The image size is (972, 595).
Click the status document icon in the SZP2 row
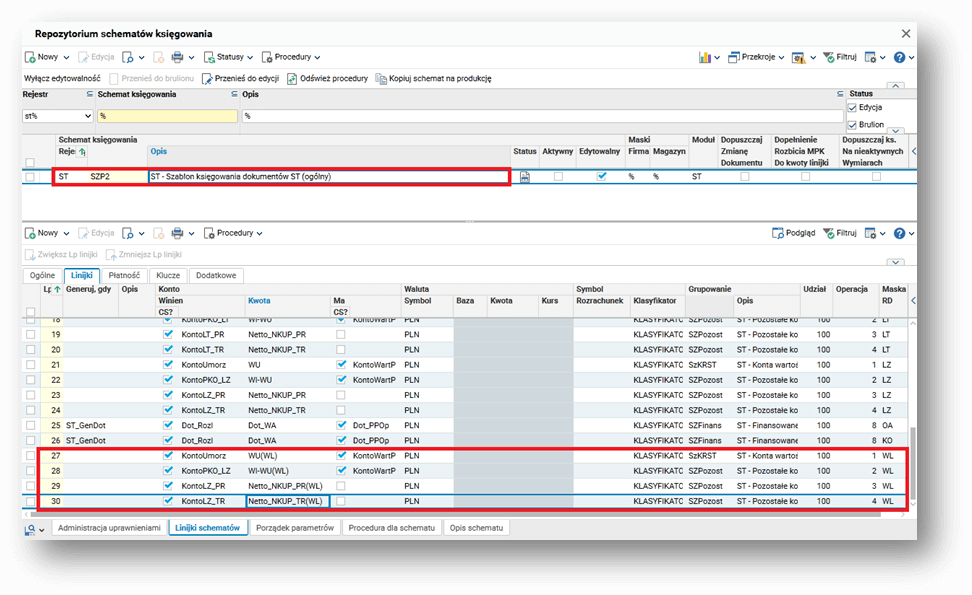524,177
